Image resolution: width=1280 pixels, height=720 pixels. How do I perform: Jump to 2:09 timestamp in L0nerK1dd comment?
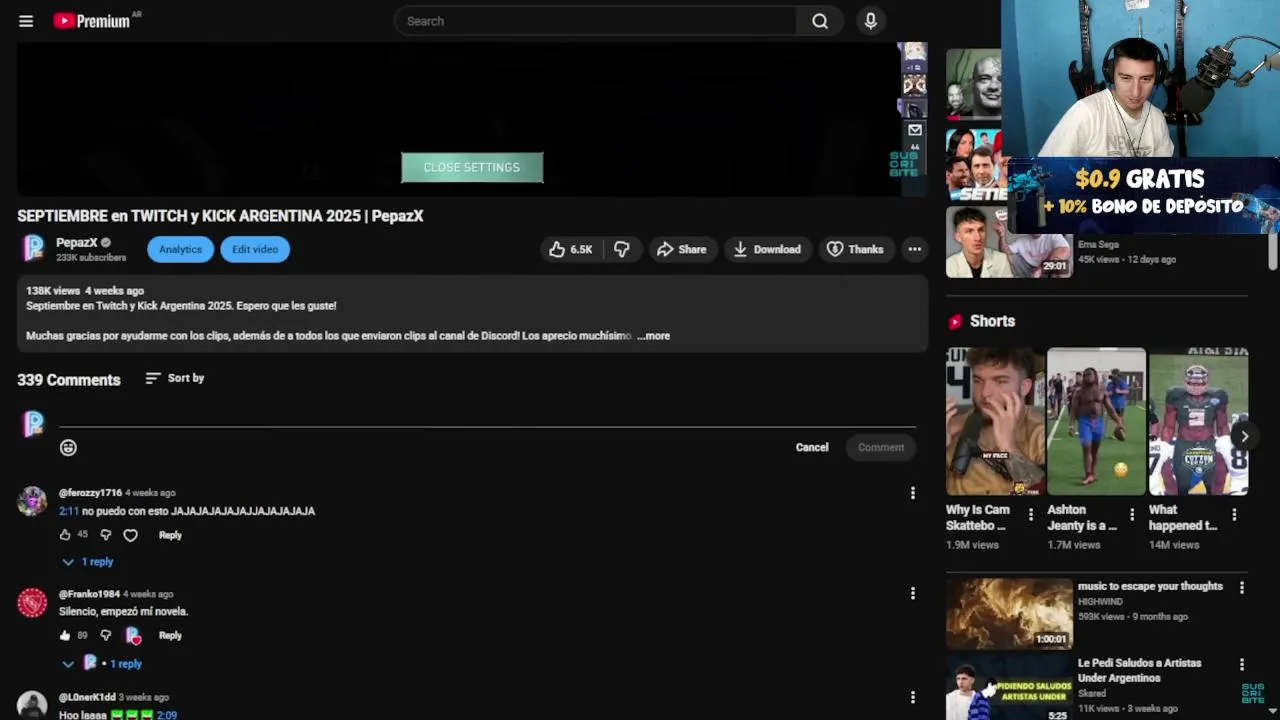coord(167,715)
